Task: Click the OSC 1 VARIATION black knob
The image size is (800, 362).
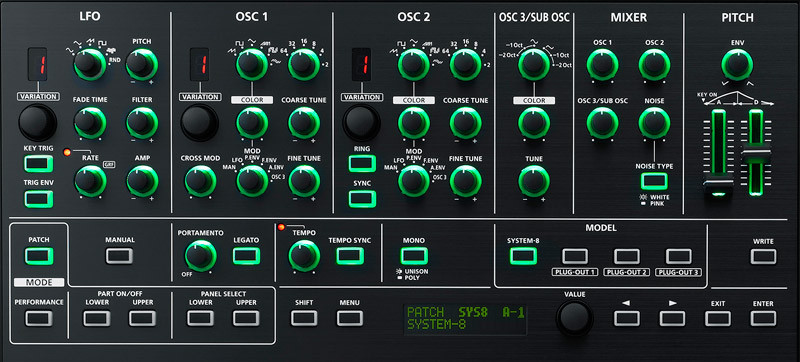Action: (199, 122)
